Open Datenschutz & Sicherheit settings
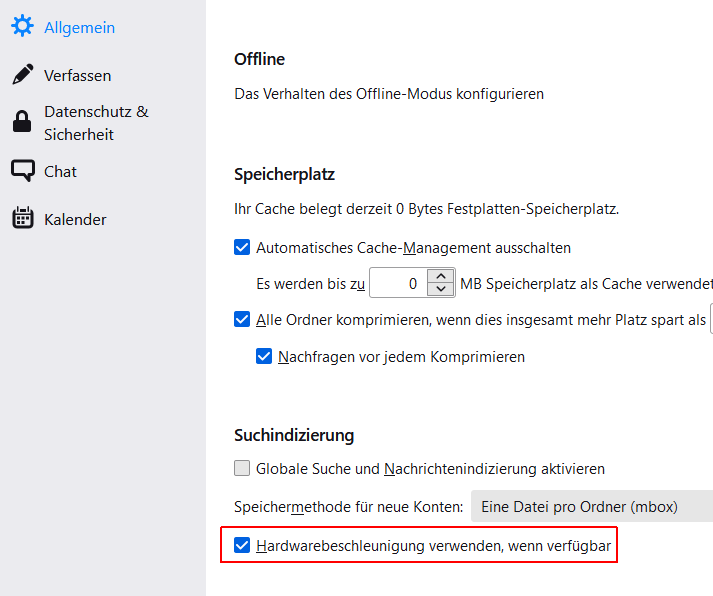Viewport: 713px width, 596px height. point(96,123)
